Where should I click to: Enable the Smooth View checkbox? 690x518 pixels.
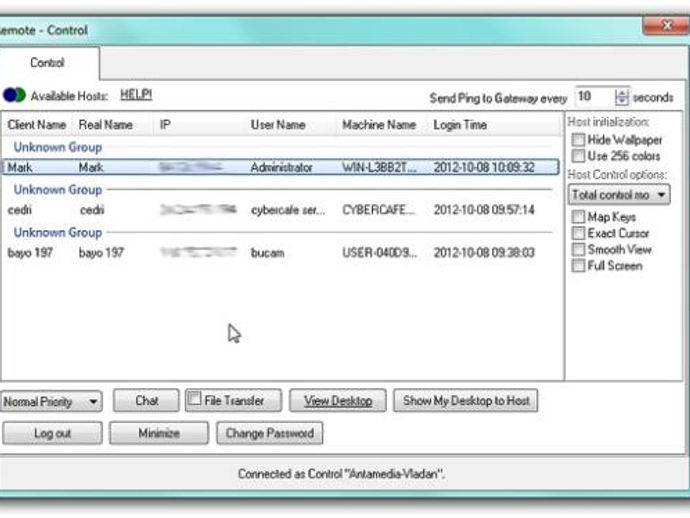[578, 249]
